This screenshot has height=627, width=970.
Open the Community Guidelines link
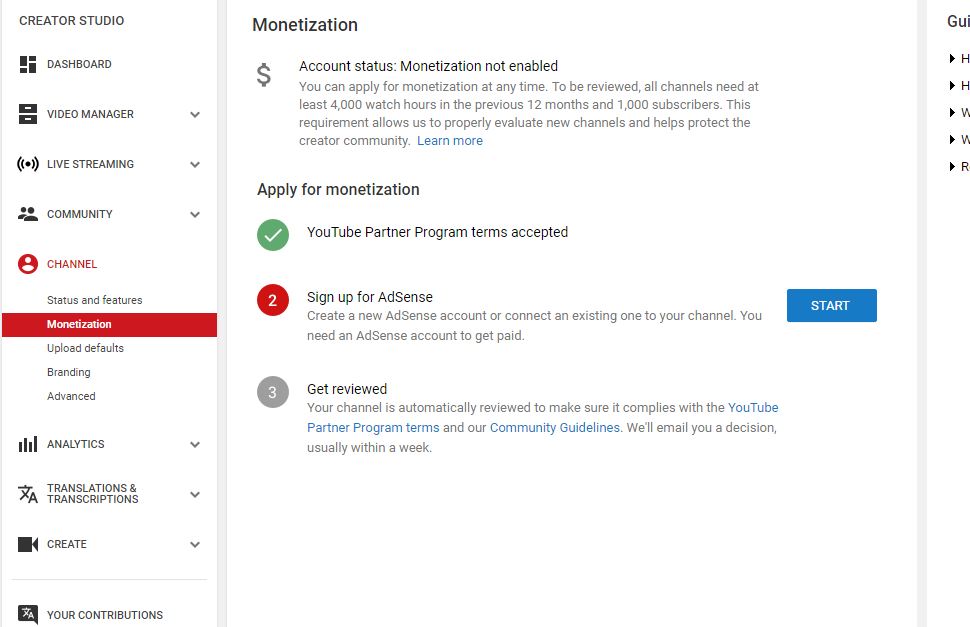tap(555, 427)
